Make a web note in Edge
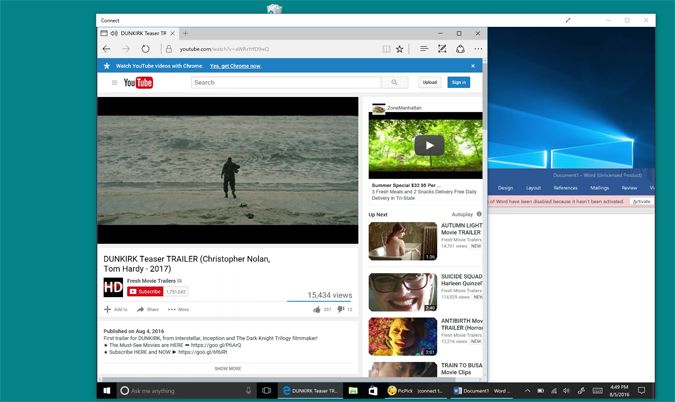This screenshot has height=402, width=675. (442, 49)
